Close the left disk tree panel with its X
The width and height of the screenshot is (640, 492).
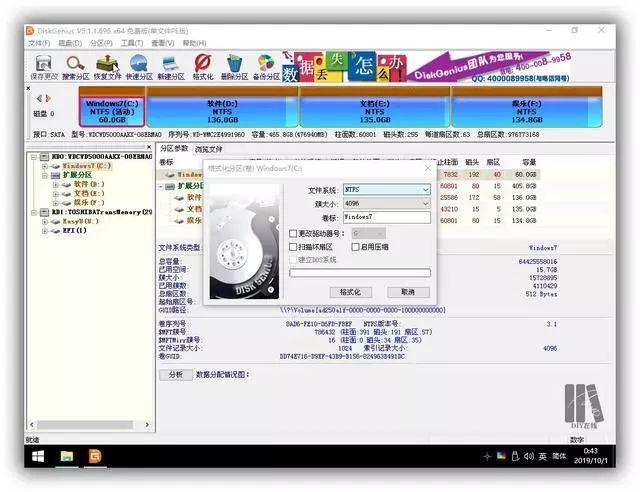pos(149,147)
